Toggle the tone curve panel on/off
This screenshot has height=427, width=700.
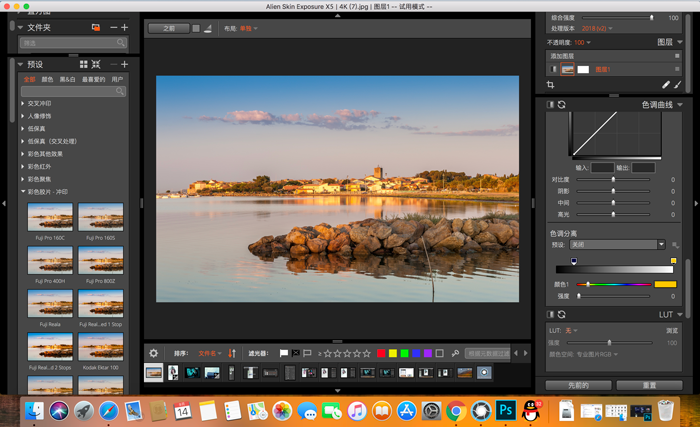[551, 104]
